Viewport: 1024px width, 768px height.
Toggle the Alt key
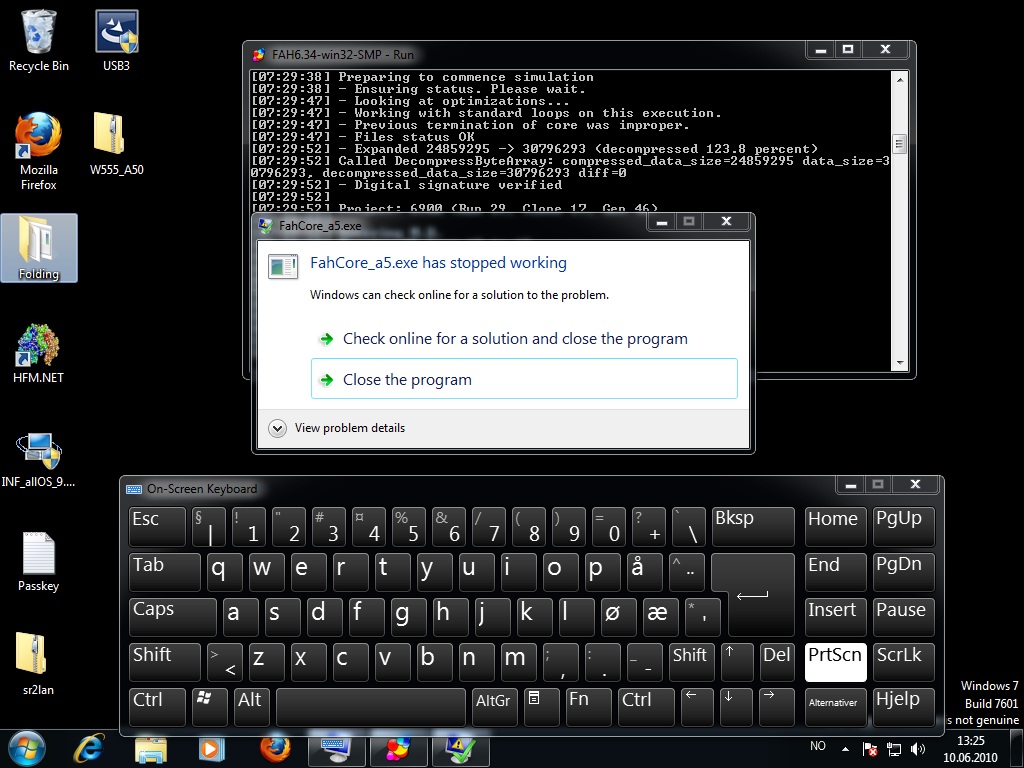pyautogui.click(x=252, y=707)
